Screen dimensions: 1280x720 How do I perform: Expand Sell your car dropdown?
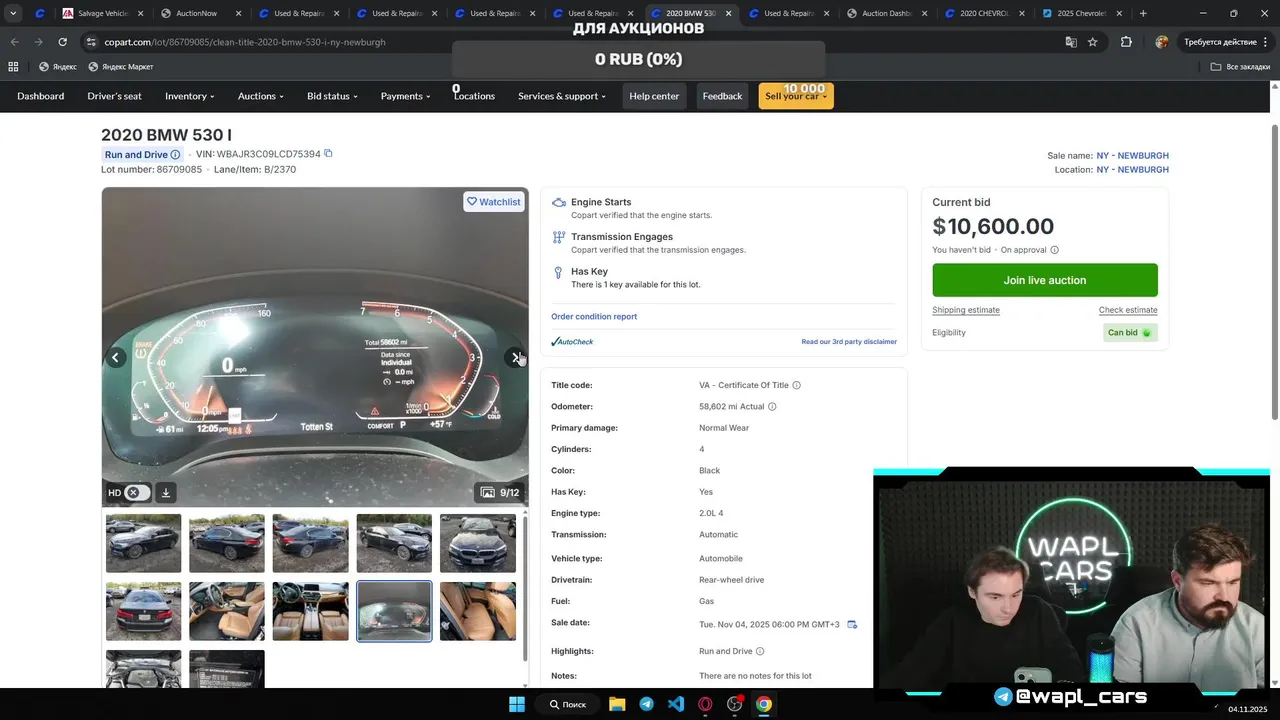(796, 96)
